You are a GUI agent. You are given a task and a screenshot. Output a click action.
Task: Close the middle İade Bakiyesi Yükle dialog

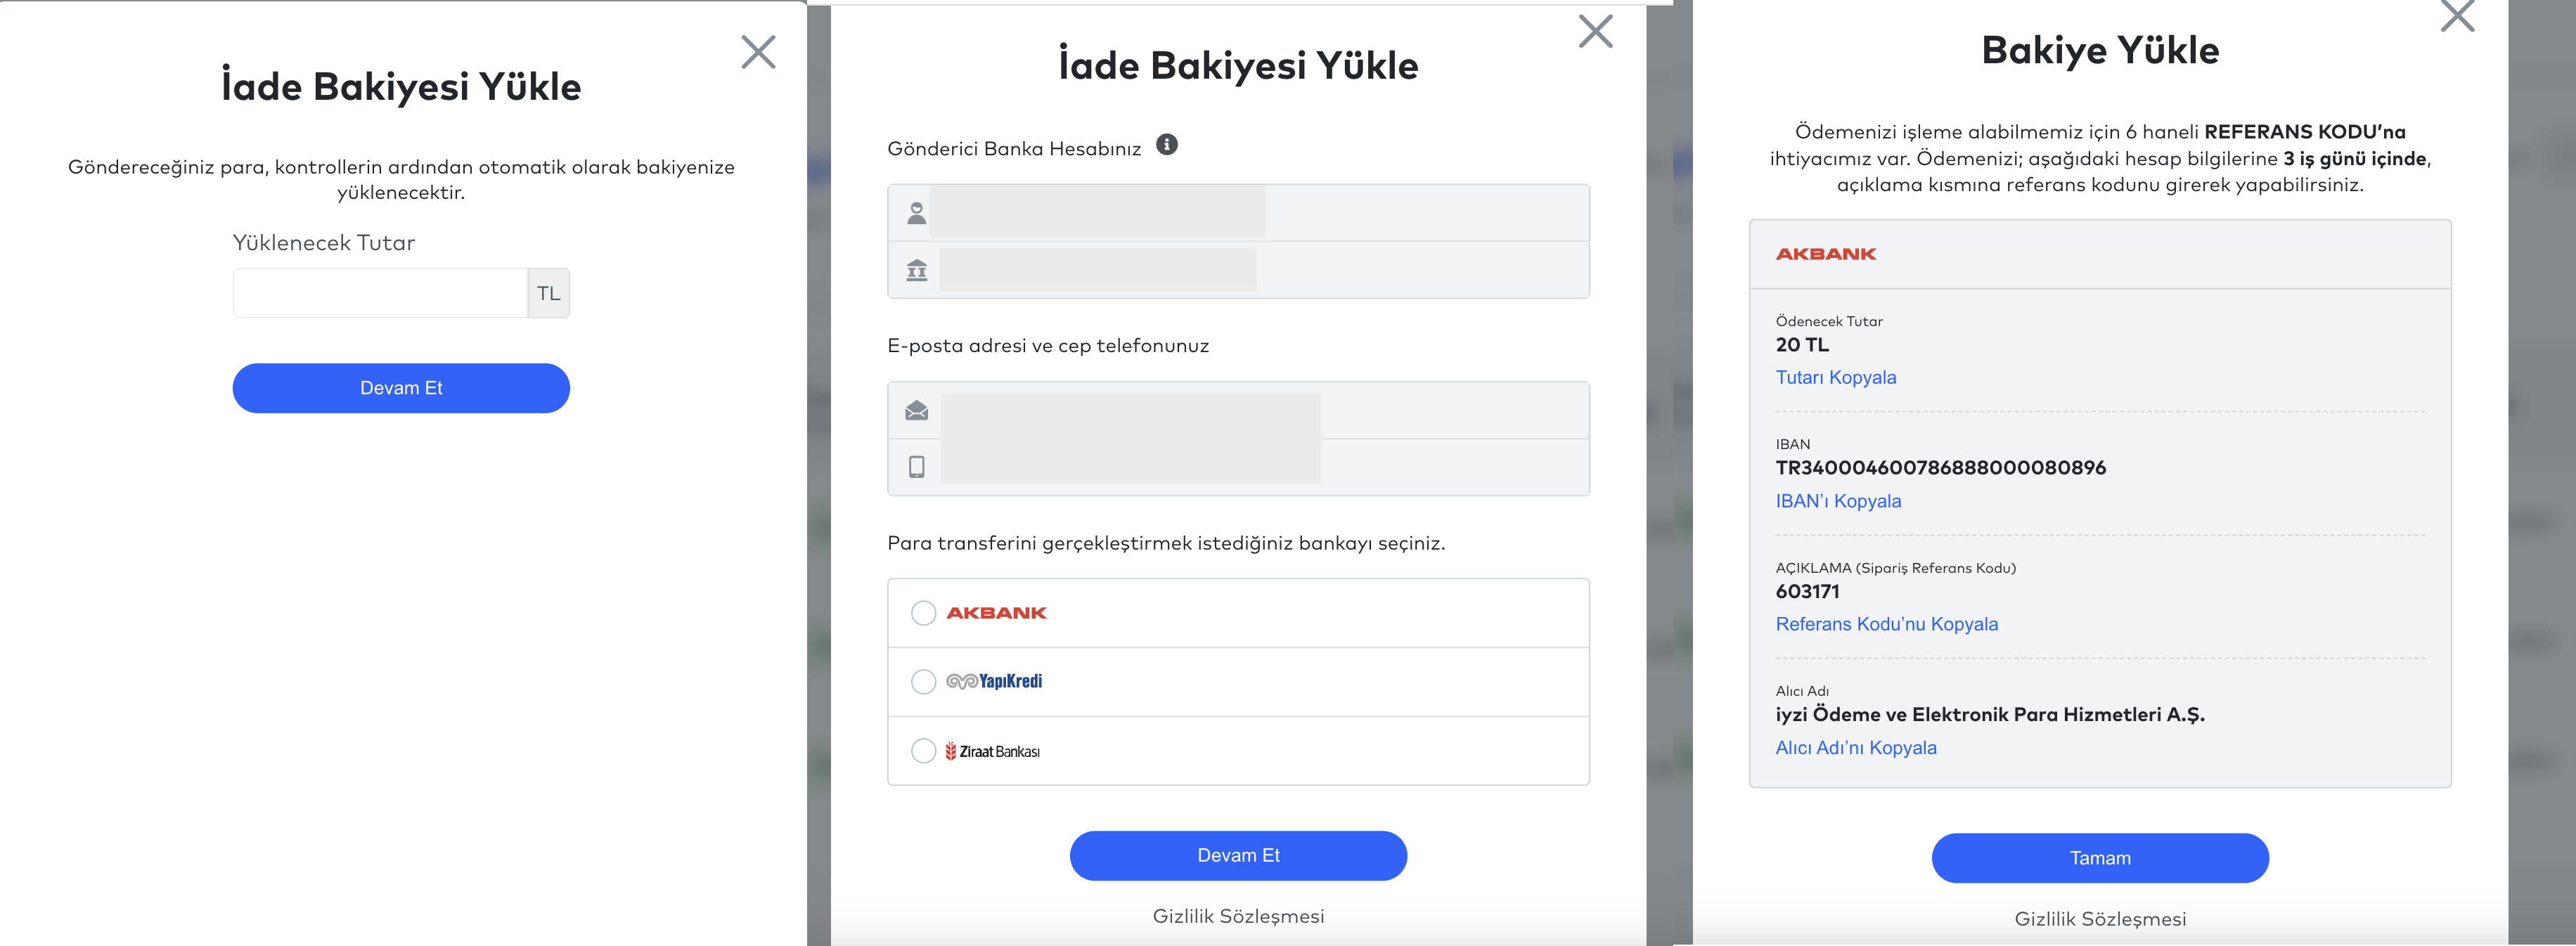tap(1595, 31)
